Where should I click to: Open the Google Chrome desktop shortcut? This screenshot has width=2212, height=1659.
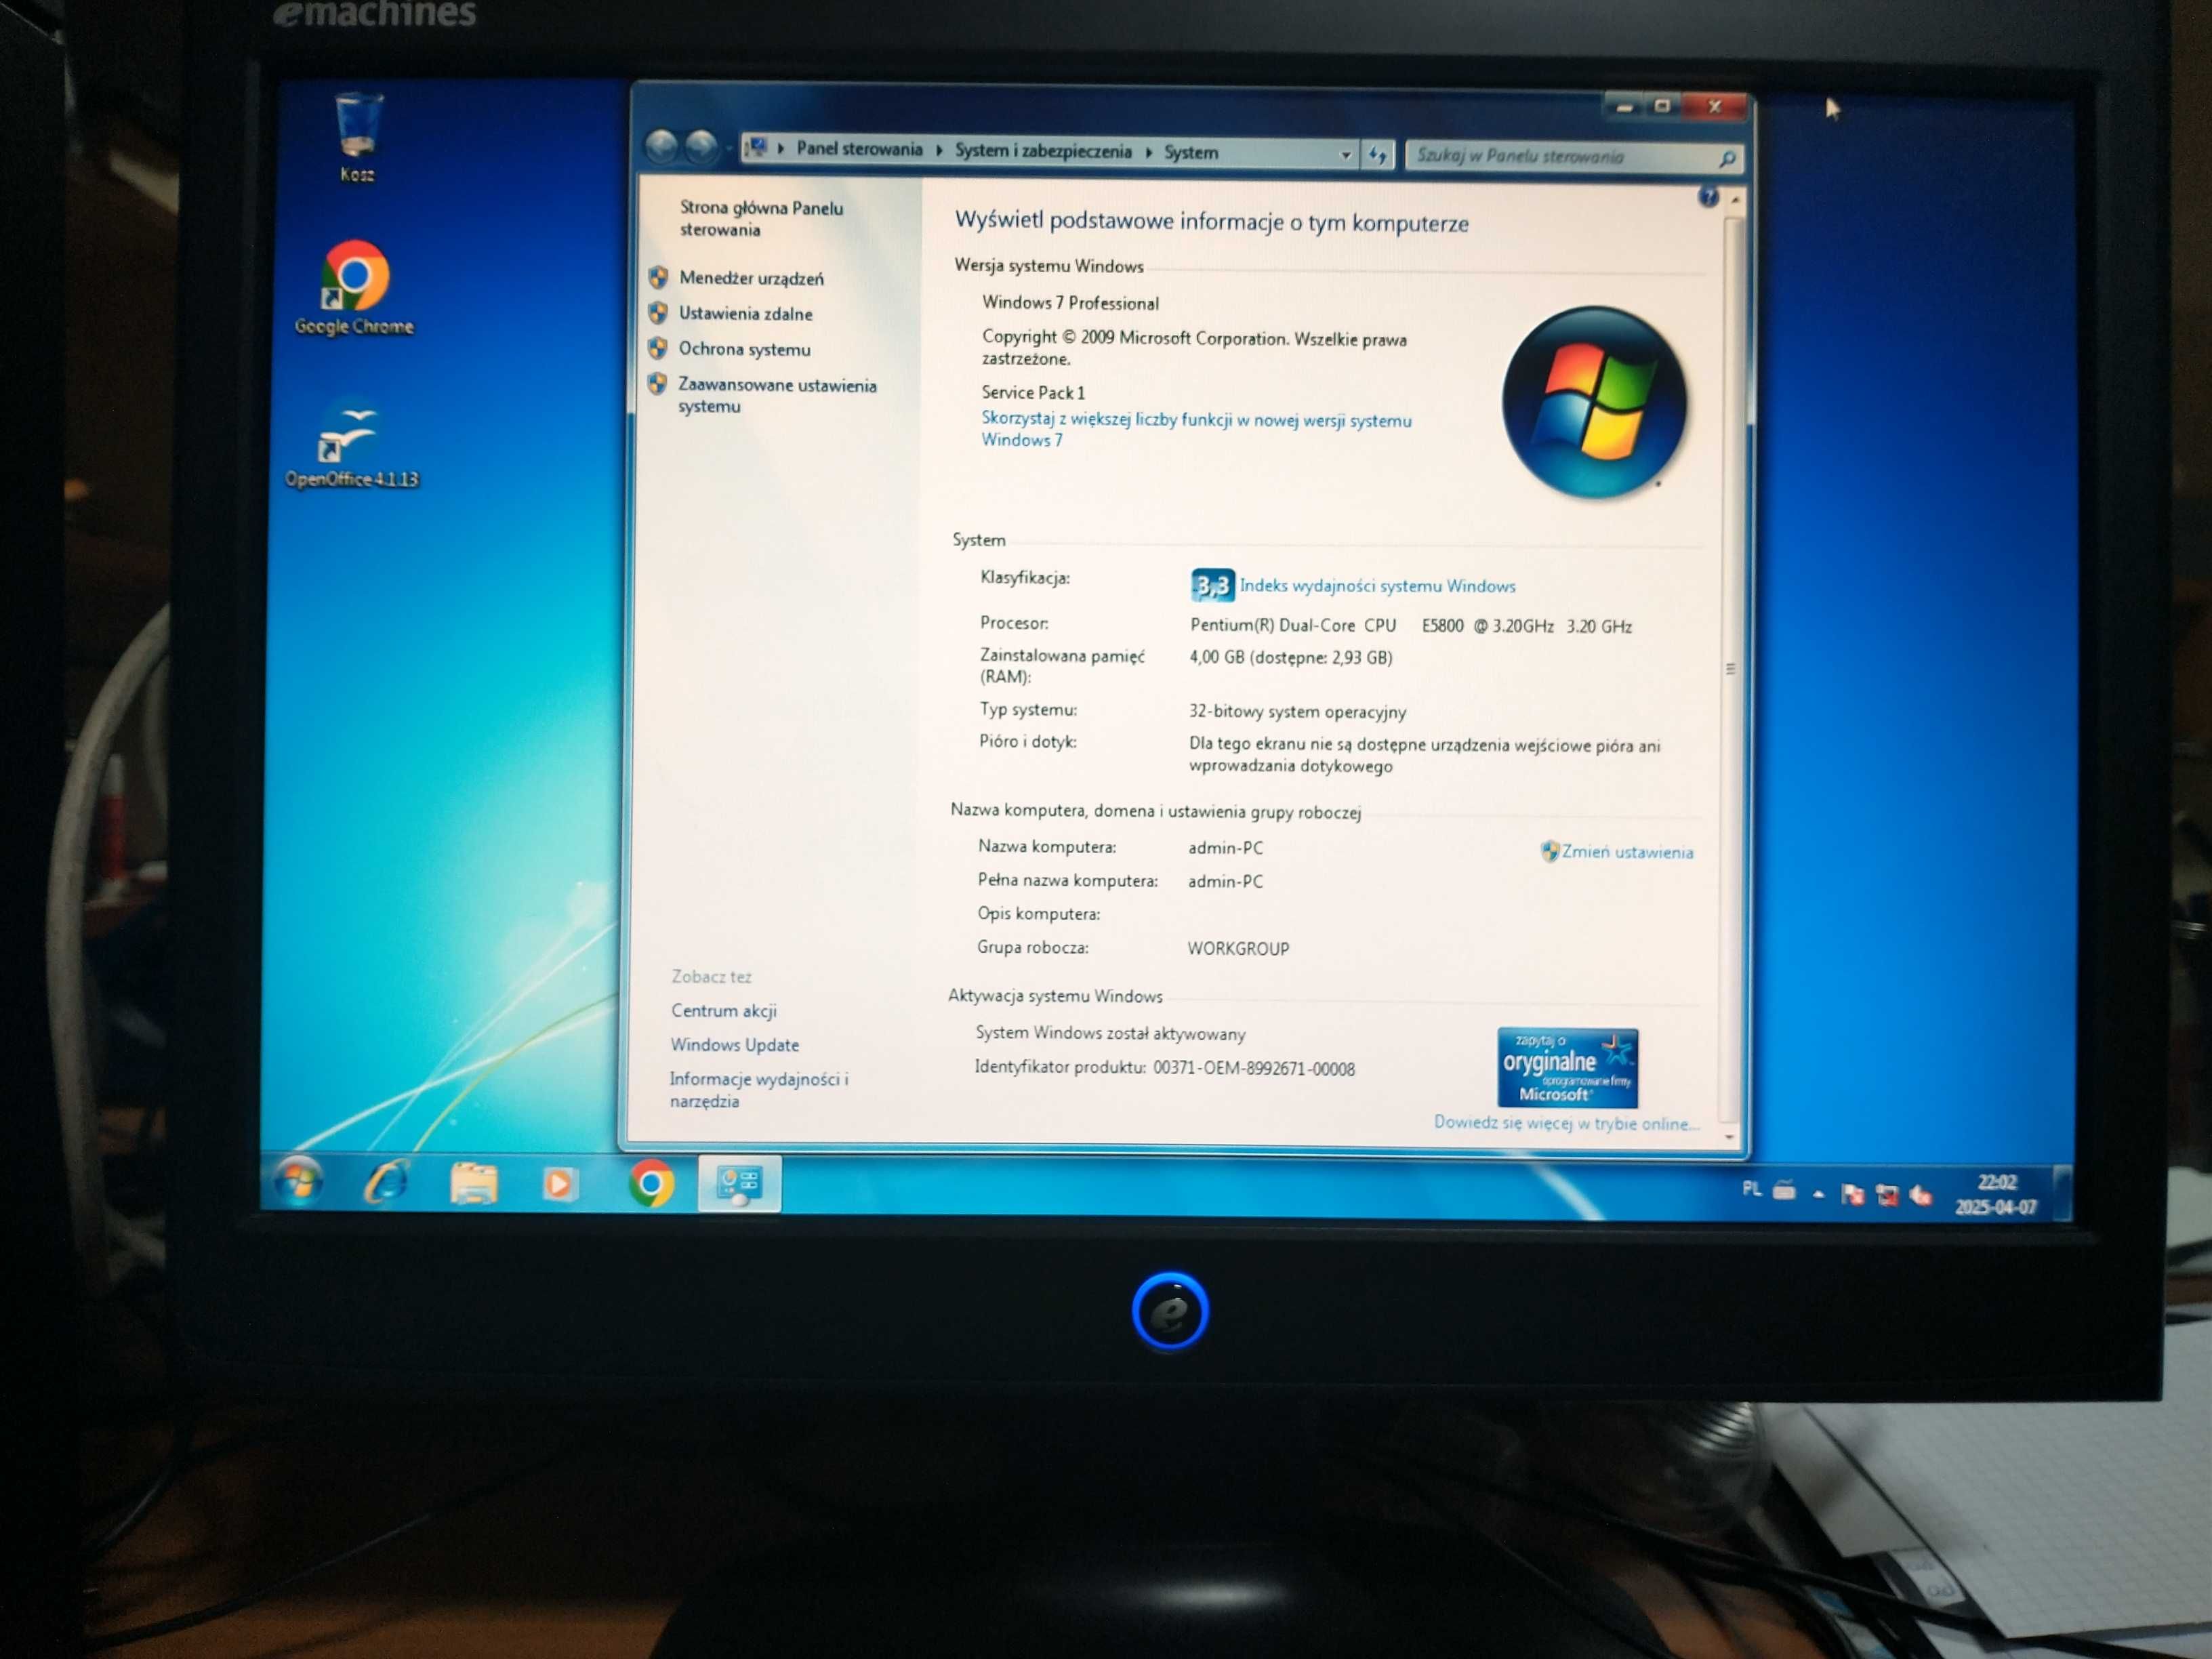(354, 287)
